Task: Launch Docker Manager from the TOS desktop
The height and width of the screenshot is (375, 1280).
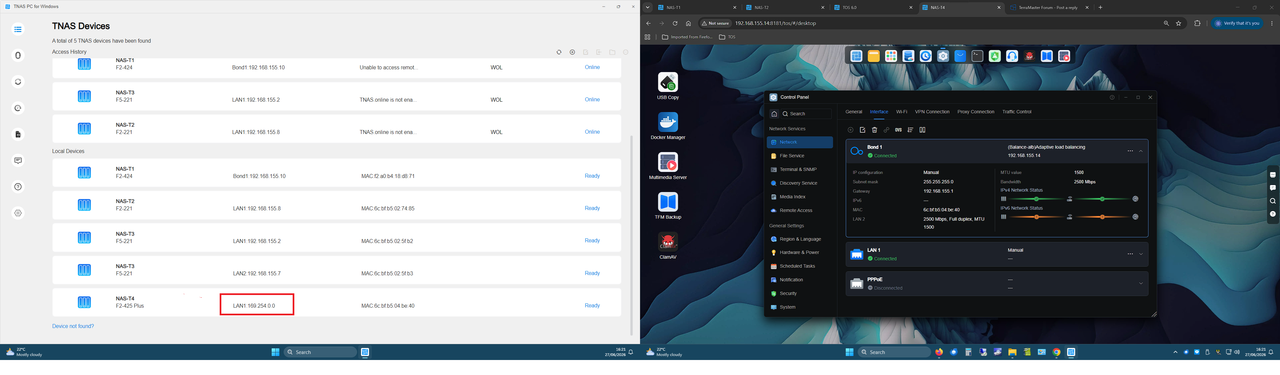Action: coord(668,125)
